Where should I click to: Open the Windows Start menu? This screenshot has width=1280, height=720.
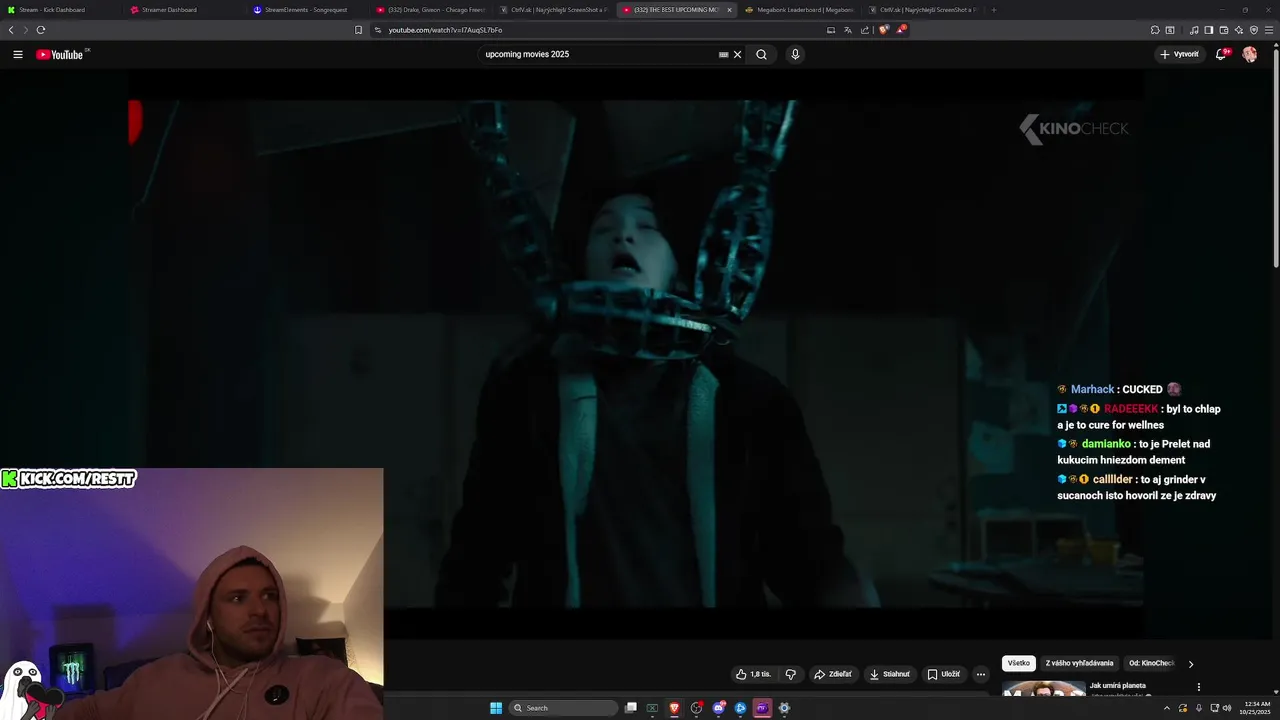click(496, 708)
